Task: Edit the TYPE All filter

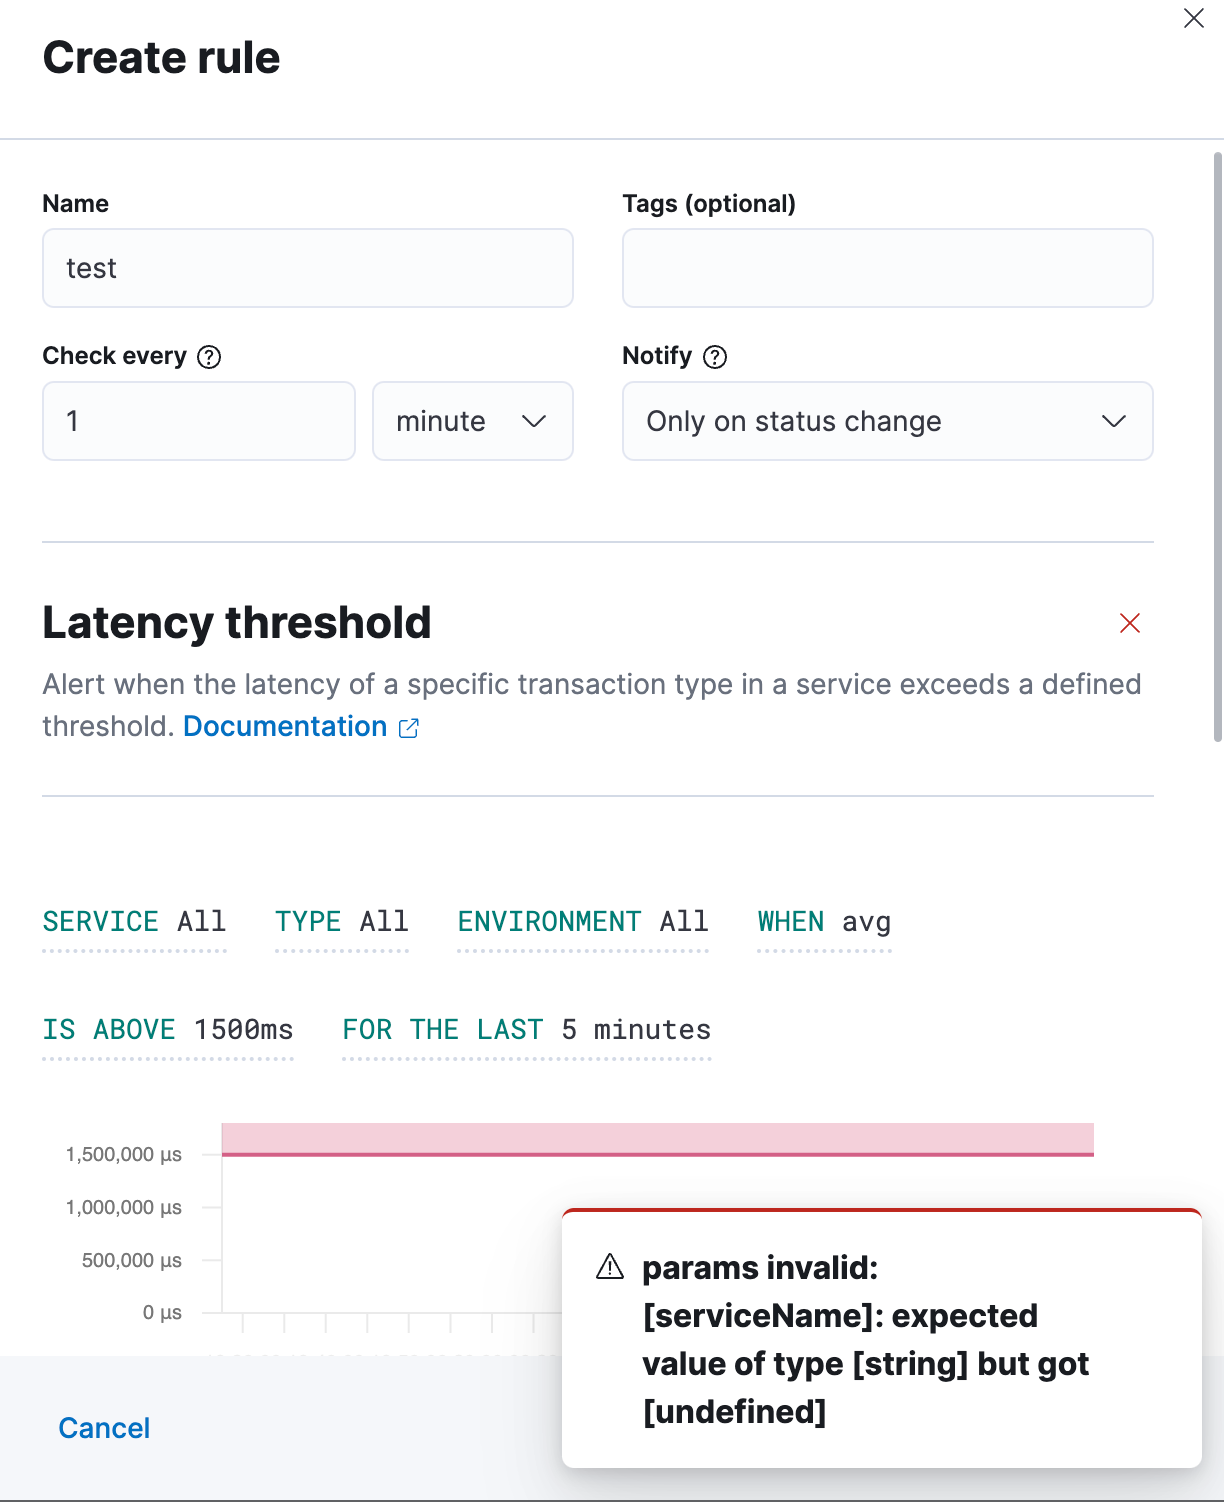Action: point(341,922)
